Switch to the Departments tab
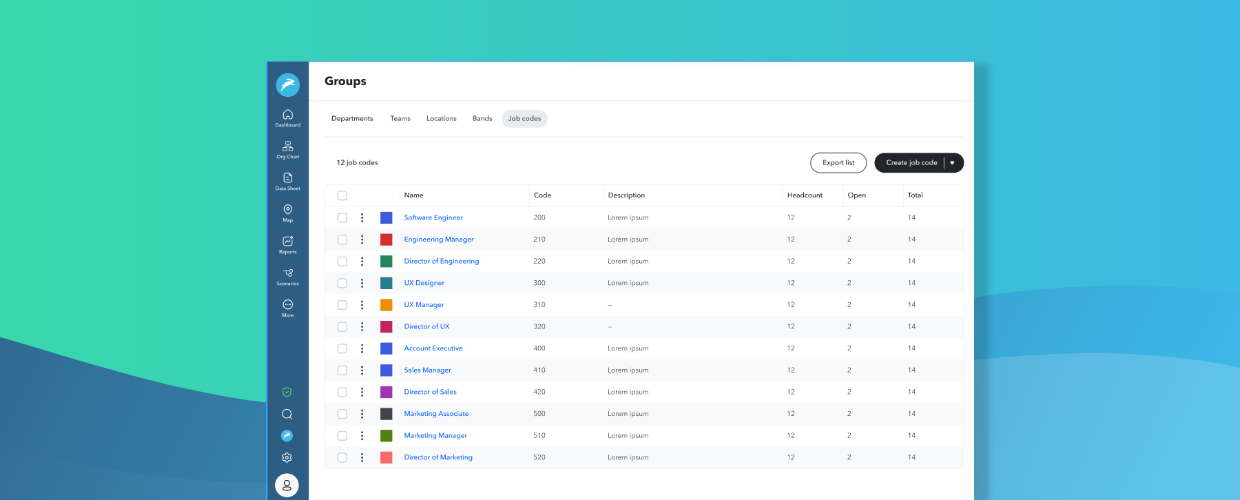Viewport: 1240px width, 500px height. pos(352,119)
